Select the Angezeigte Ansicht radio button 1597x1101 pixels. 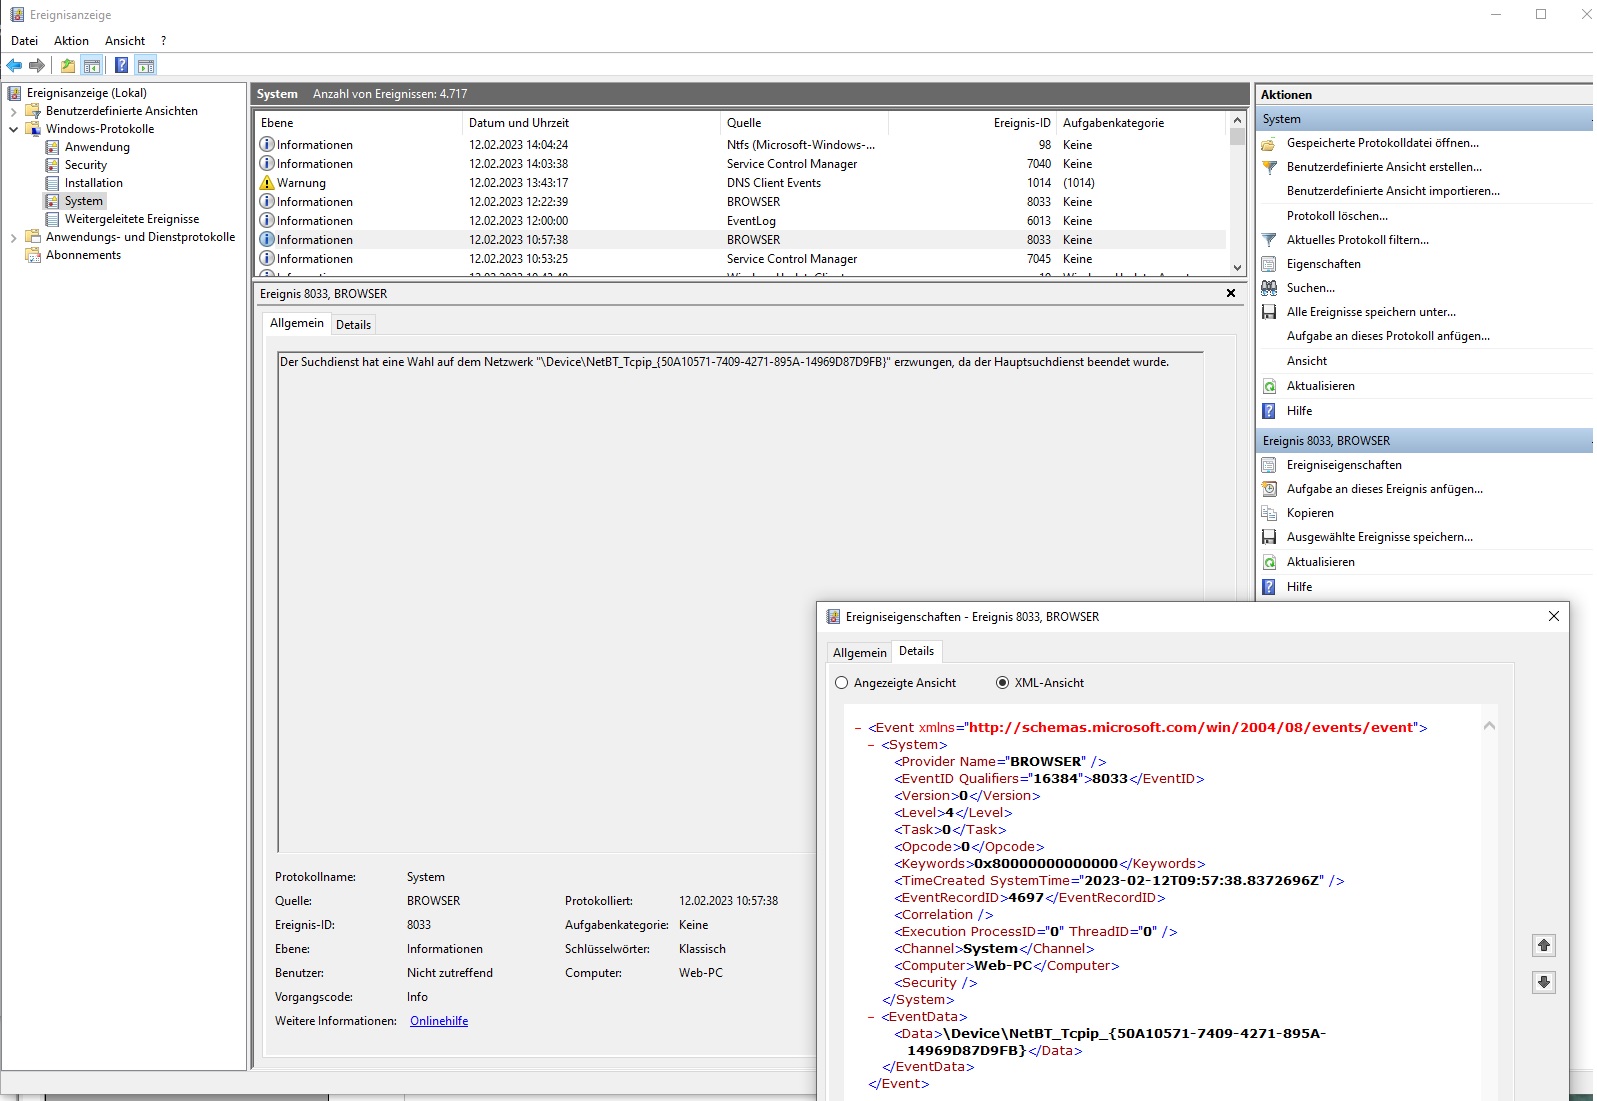click(x=841, y=683)
